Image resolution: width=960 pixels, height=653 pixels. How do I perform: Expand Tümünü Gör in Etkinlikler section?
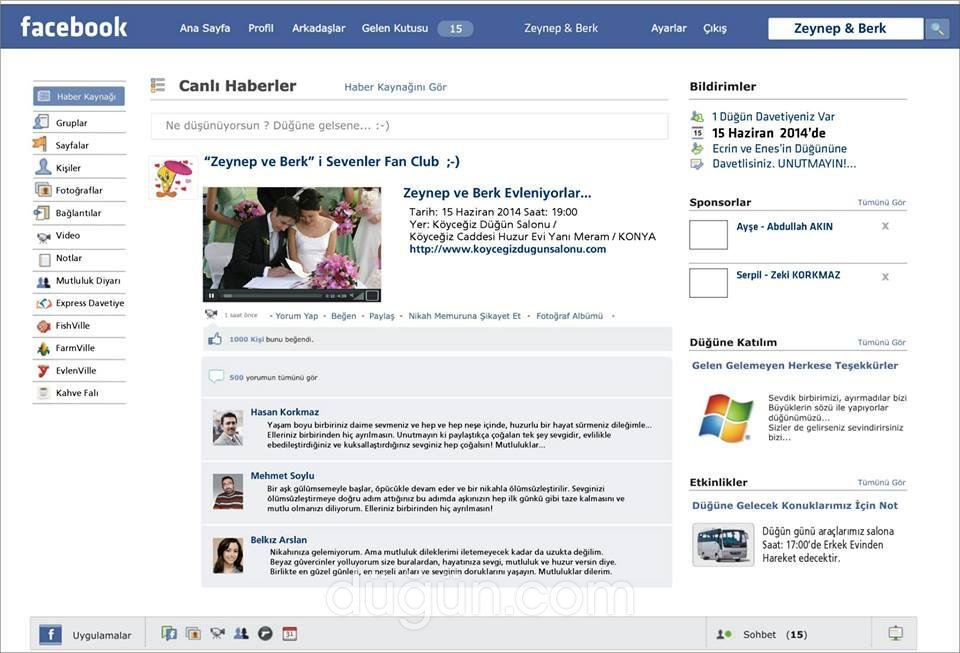pos(881,483)
